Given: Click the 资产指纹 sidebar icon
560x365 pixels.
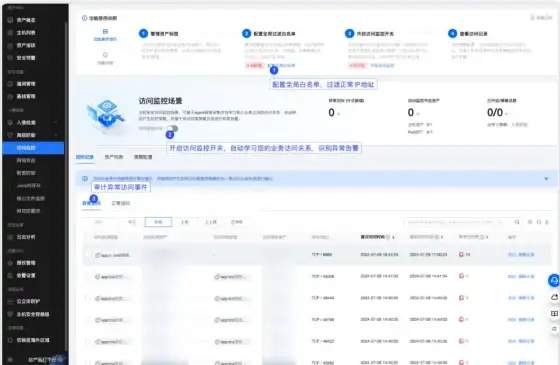Looking at the screenshot, I should (10, 45).
